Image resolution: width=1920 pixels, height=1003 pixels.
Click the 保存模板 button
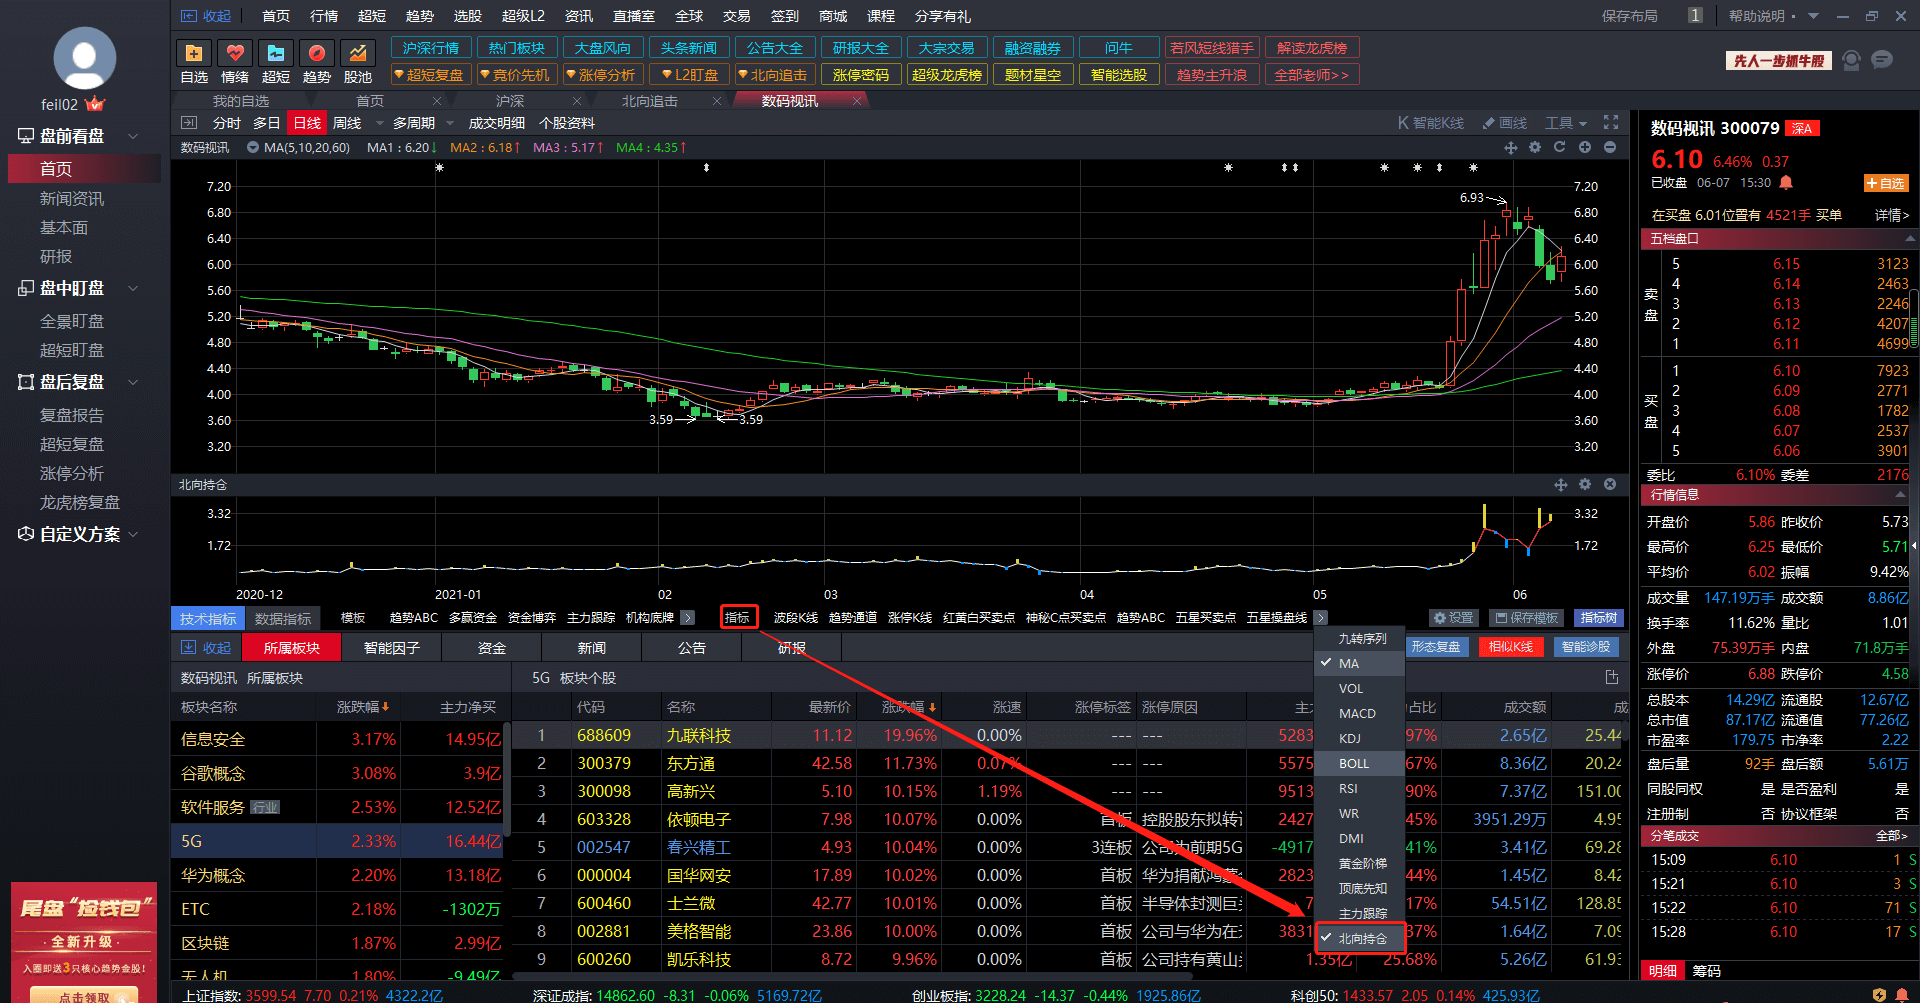1527,618
